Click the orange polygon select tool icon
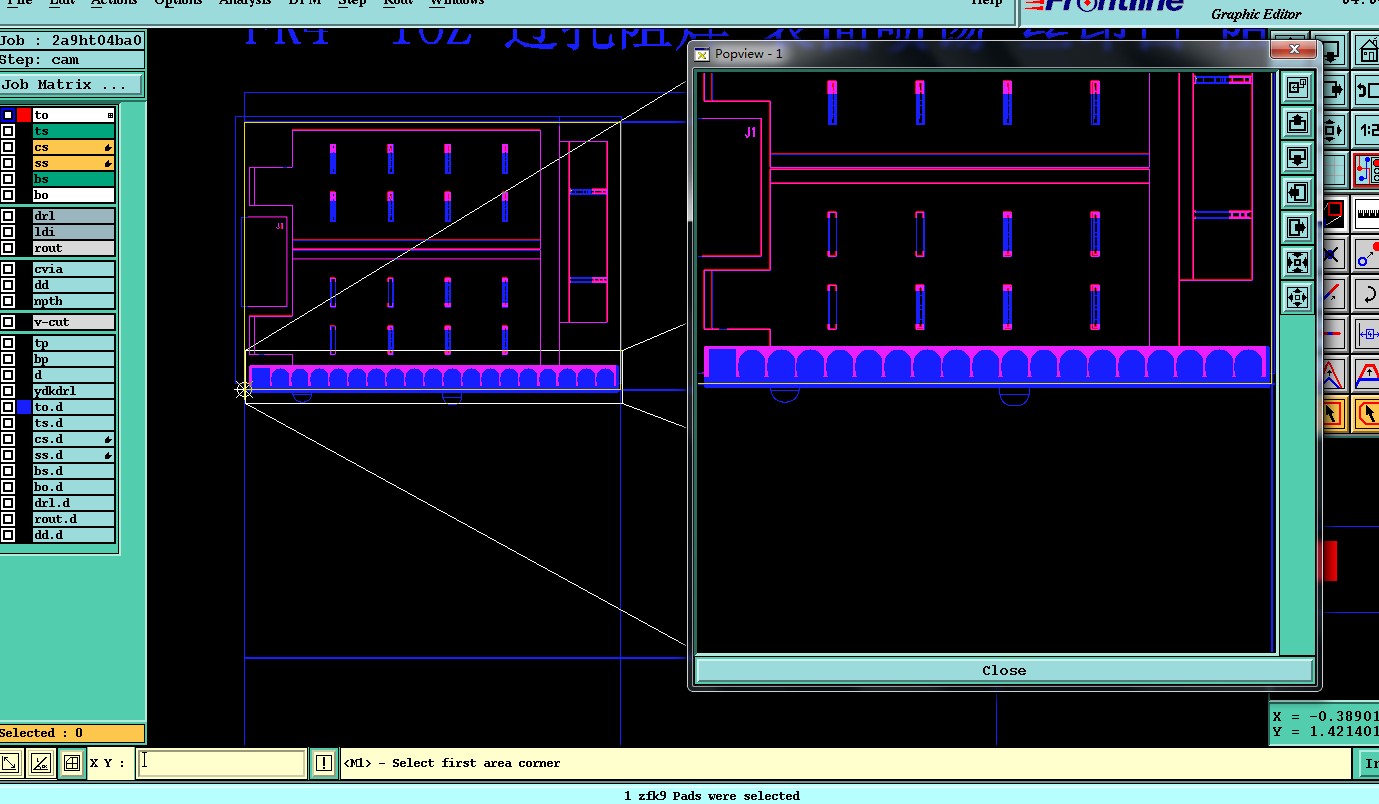The width and height of the screenshot is (1379, 804). tap(1367, 413)
